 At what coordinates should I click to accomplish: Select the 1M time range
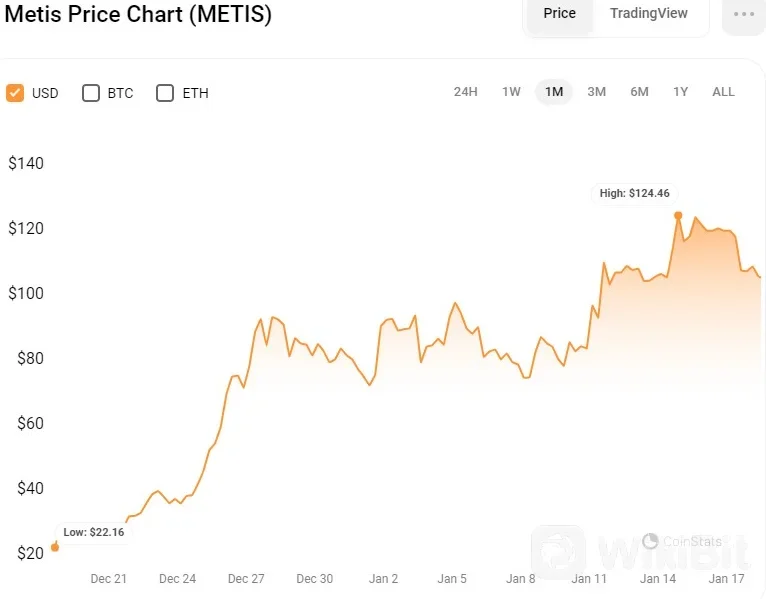(x=554, y=92)
